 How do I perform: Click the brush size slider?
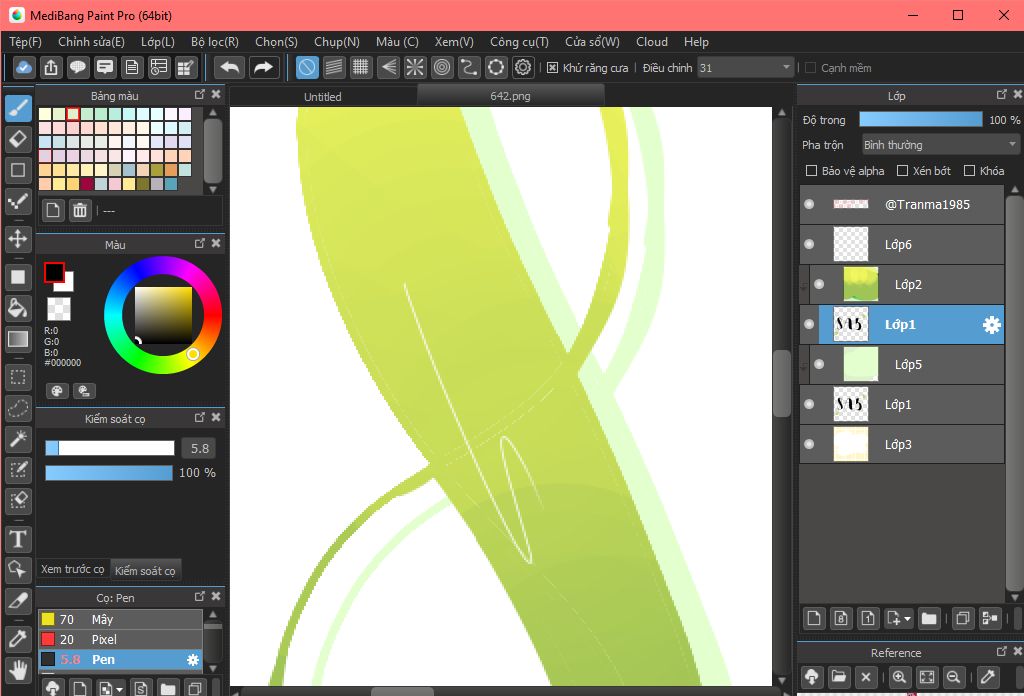[110, 448]
